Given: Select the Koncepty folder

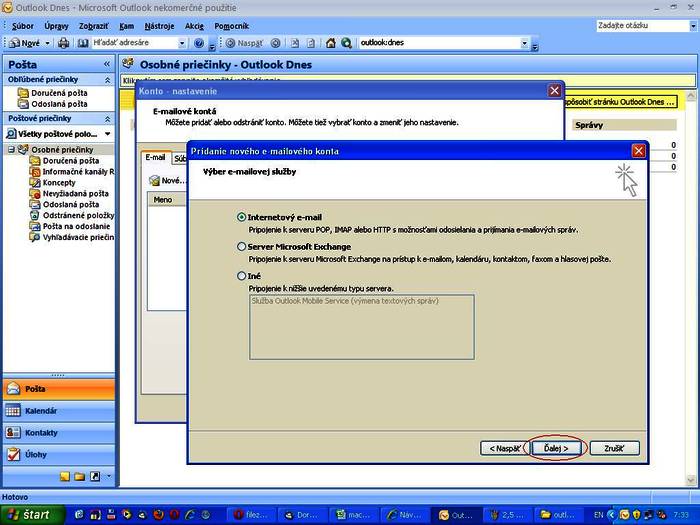Looking at the screenshot, I should 59,182.
